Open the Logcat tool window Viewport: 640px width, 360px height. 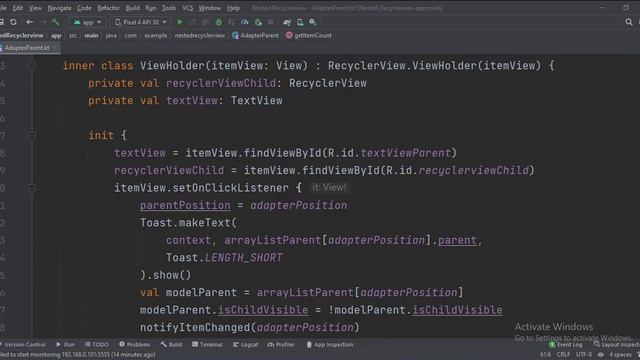pyautogui.click(x=245, y=344)
